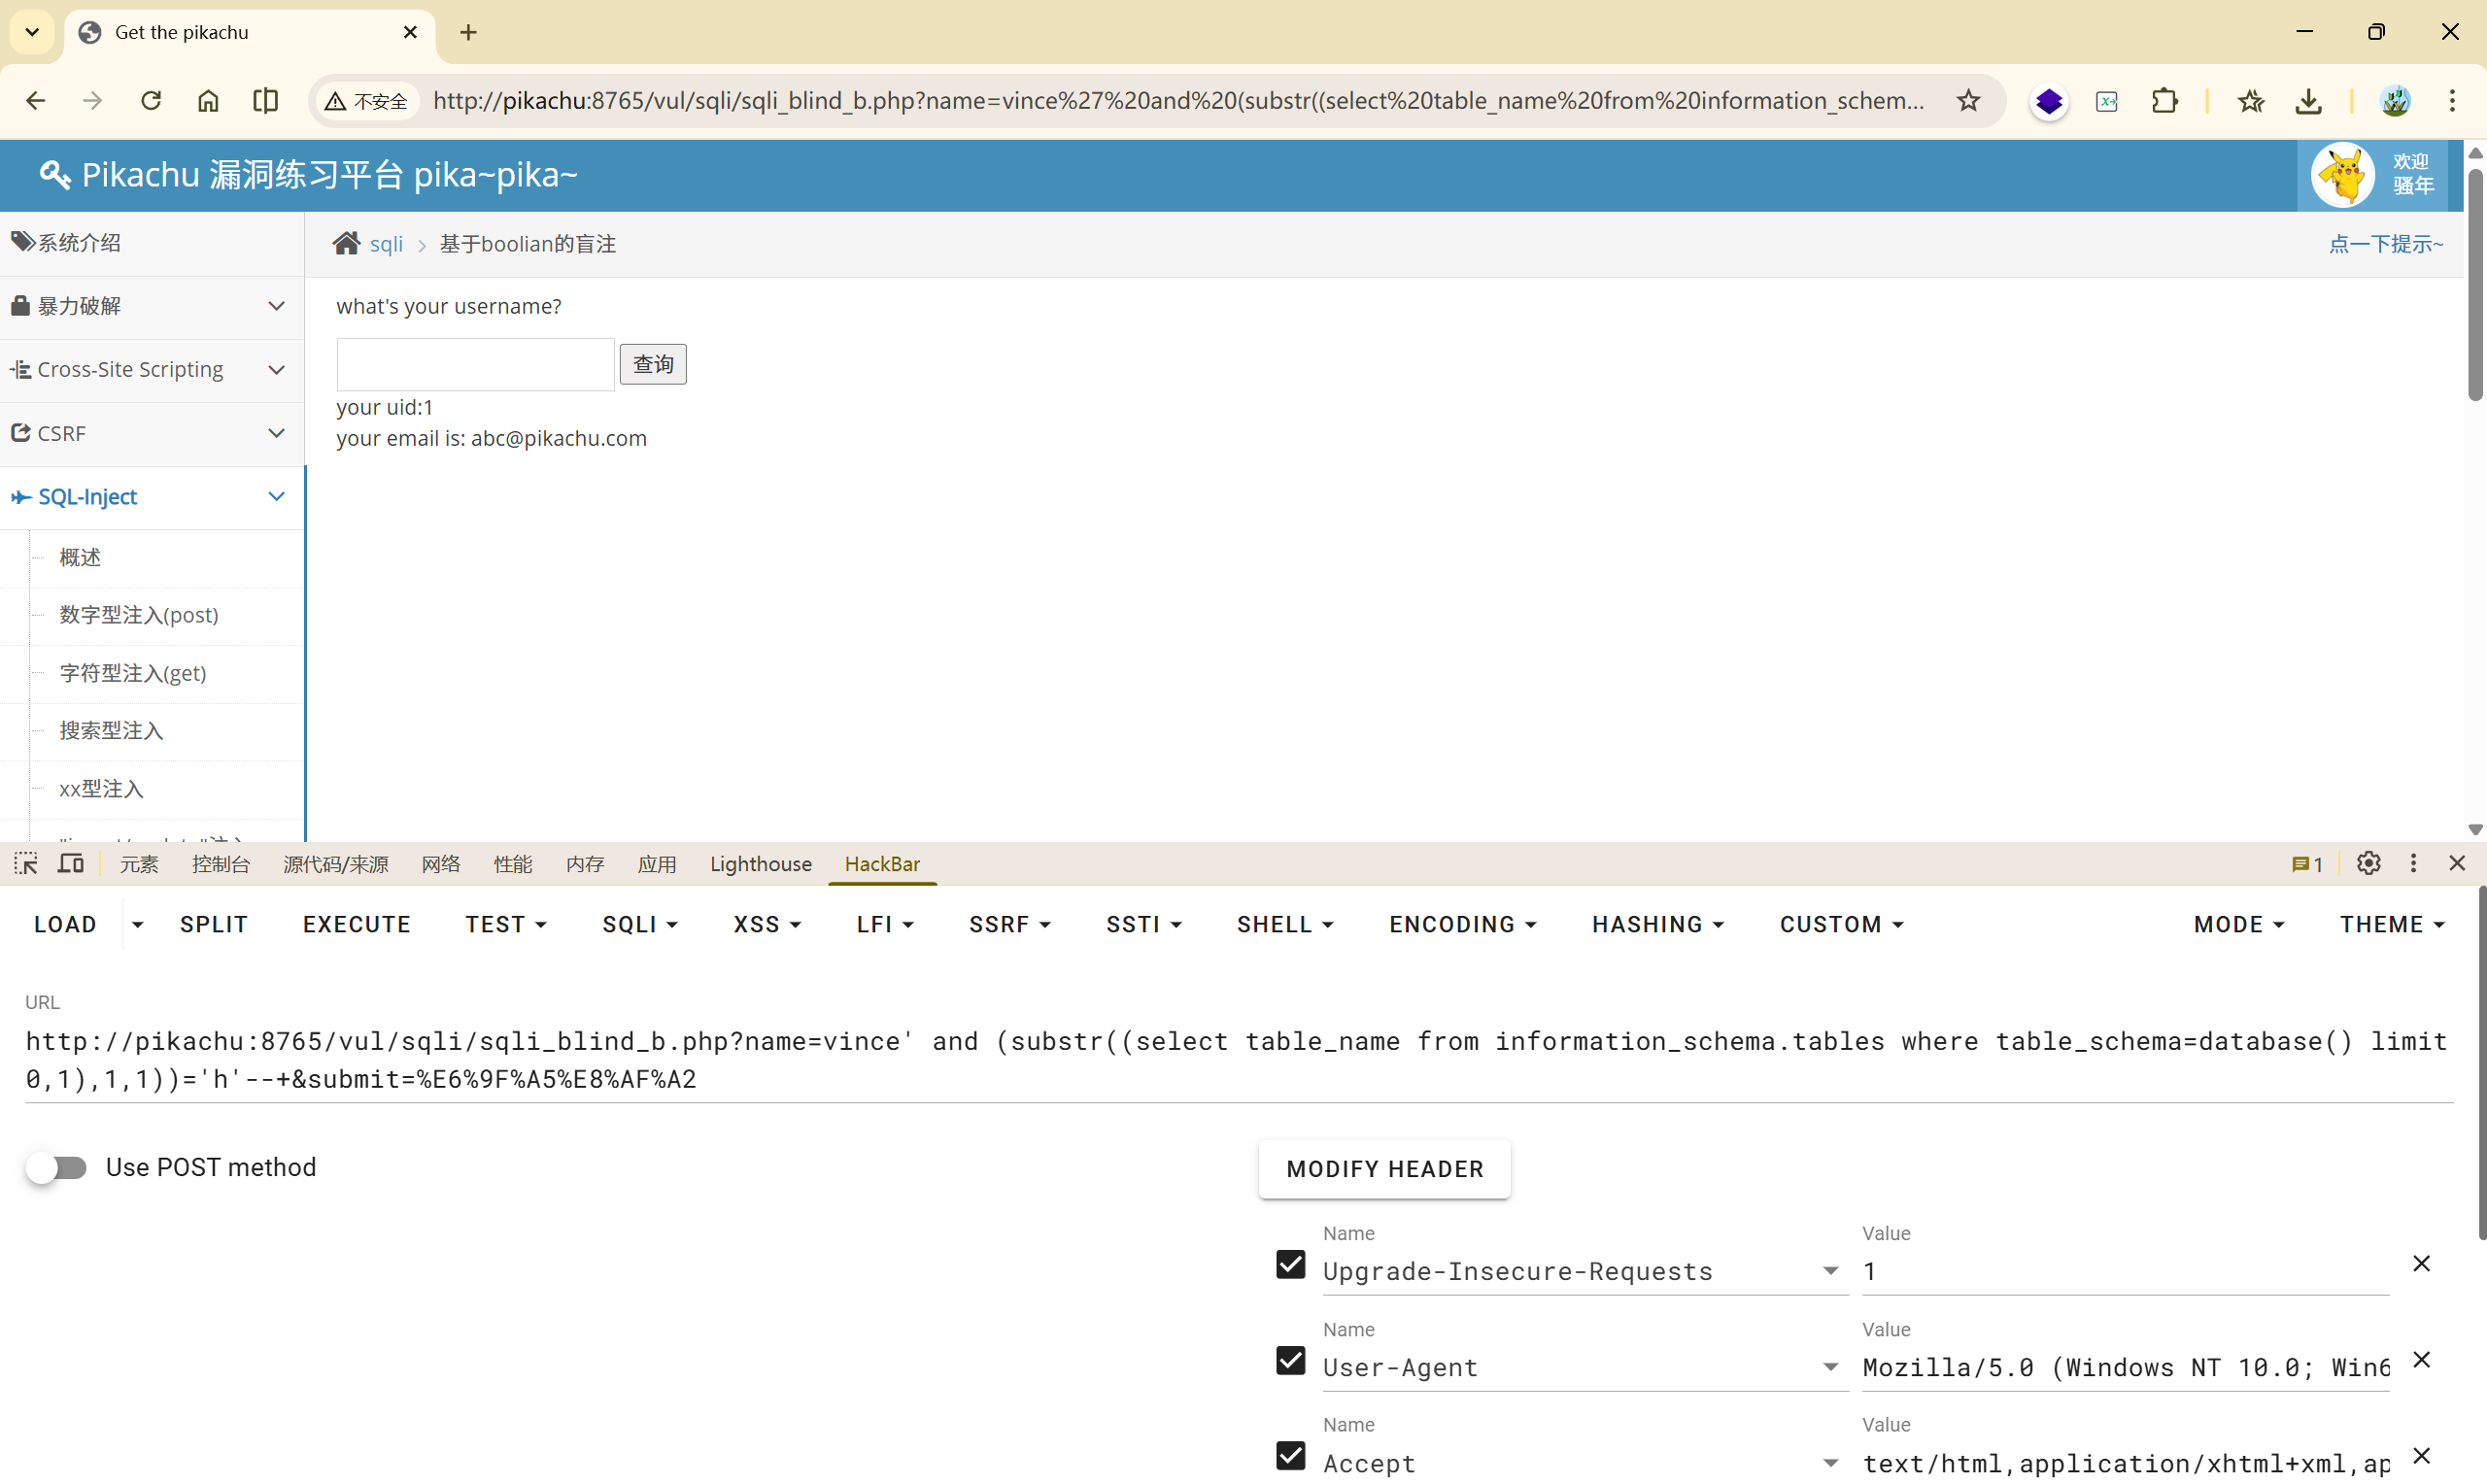
Task: Bookmark this page with star icon
Action: click(1967, 101)
